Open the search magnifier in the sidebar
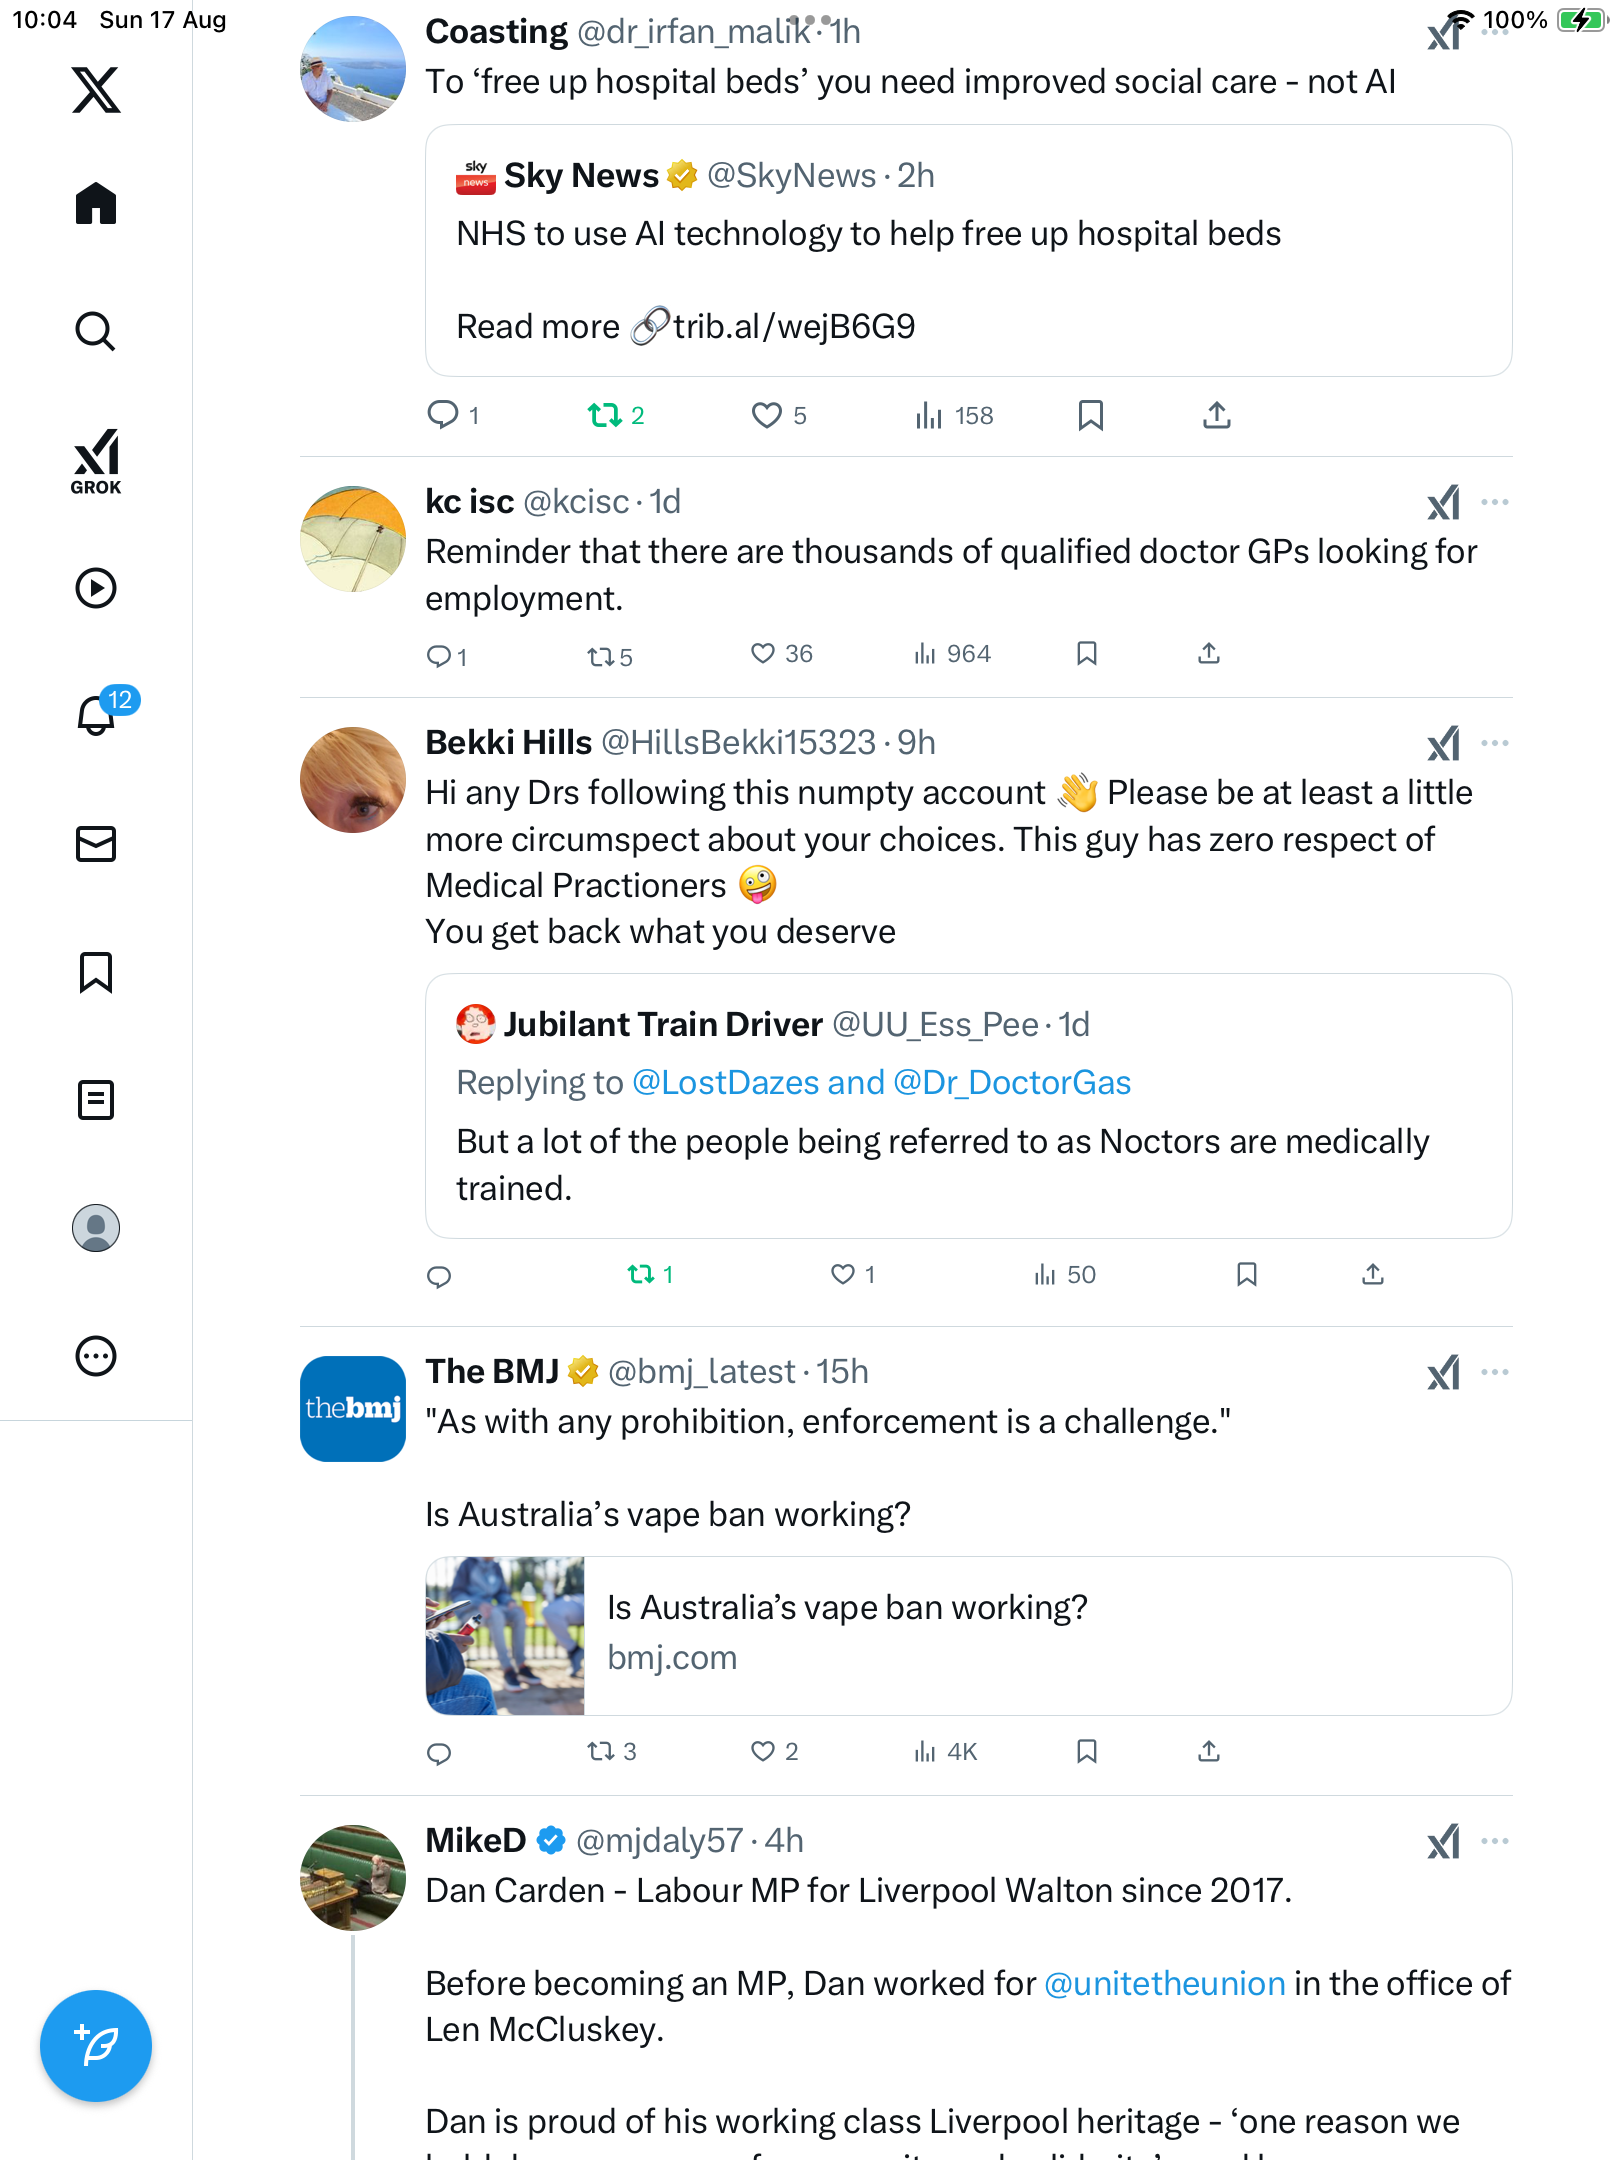1620x2160 pixels. [96, 331]
